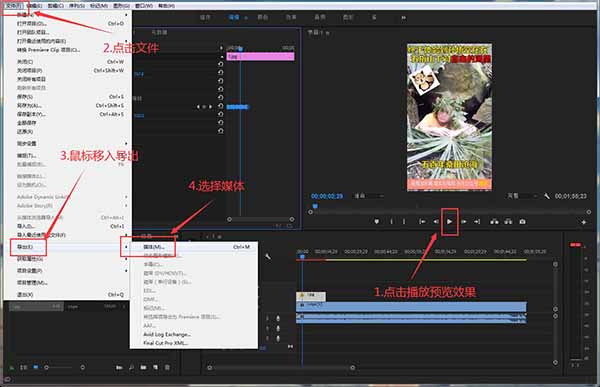Screen dimensions: 600x387
Task: Choose Final Cut Pro XML... export option
Action: tap(194, 343)
